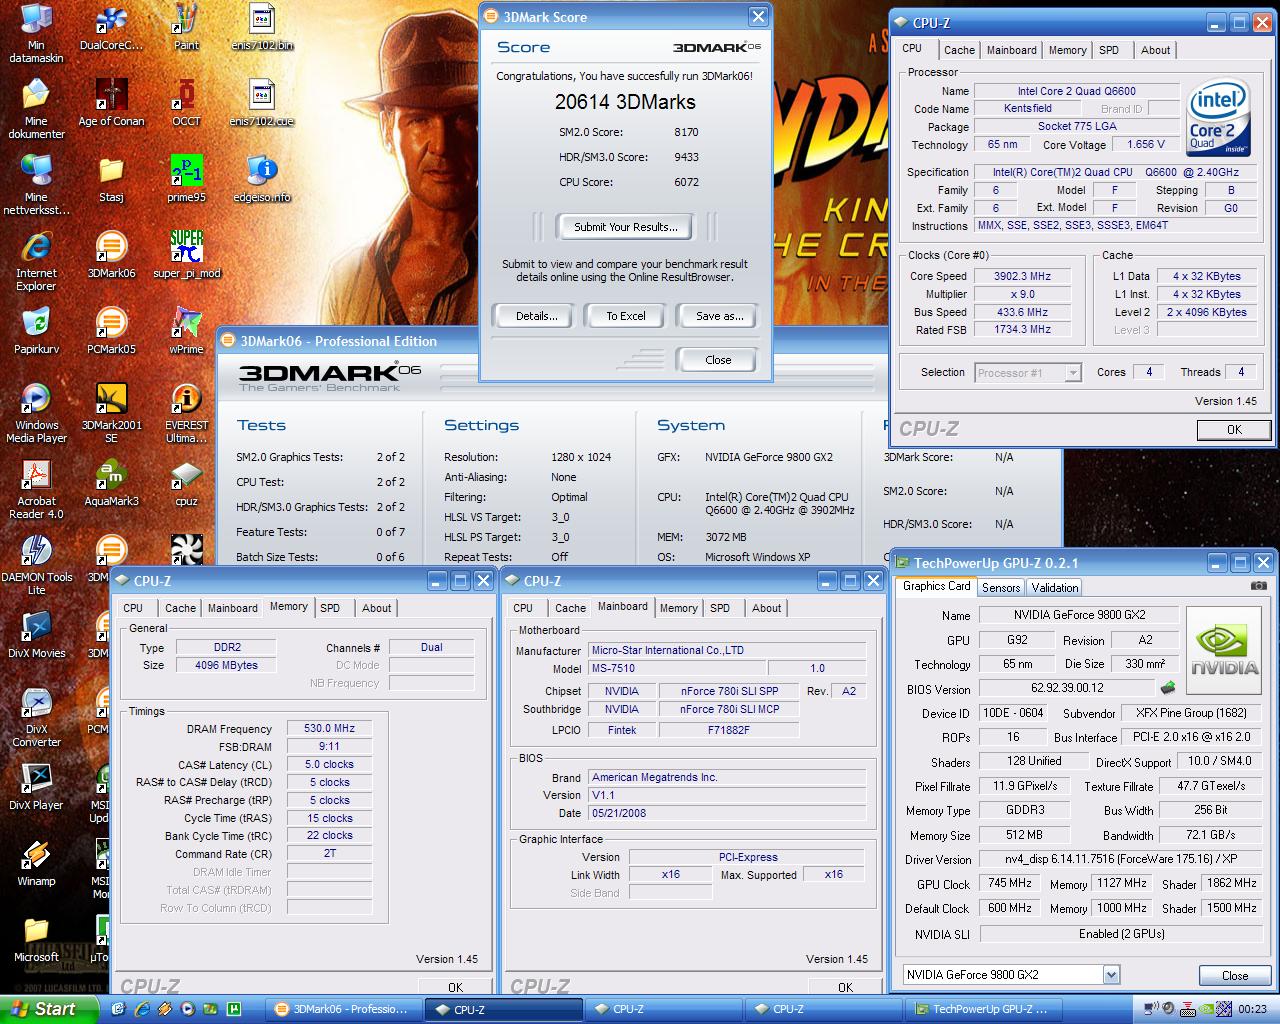Launch the prime95 desktop shortcut
The height and width of the screenshot is (1024, 1280).
click(186, 179)
